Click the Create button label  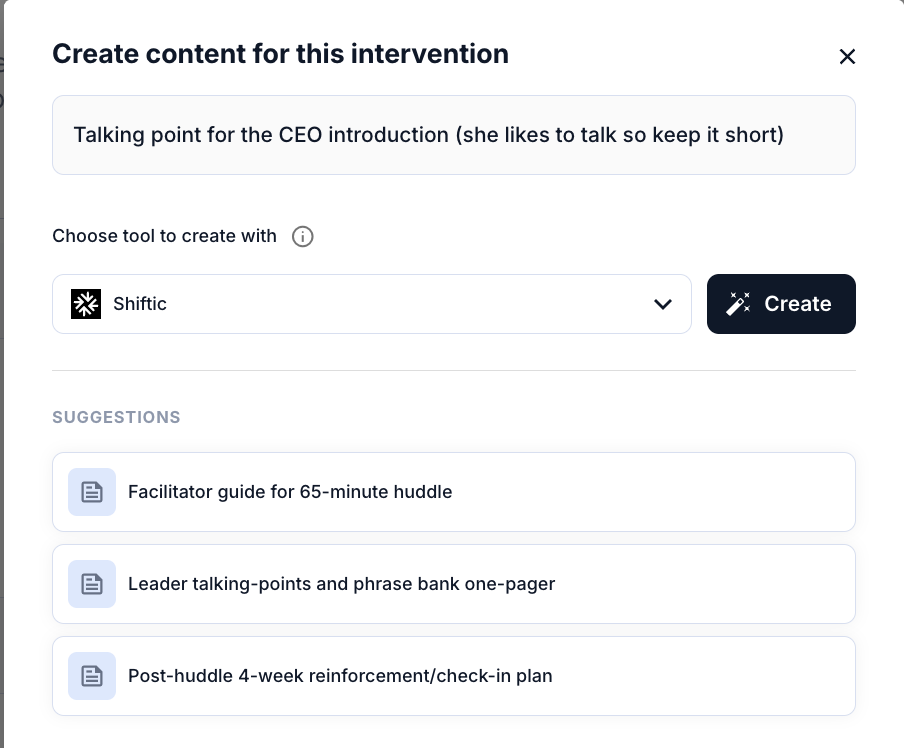798,304
